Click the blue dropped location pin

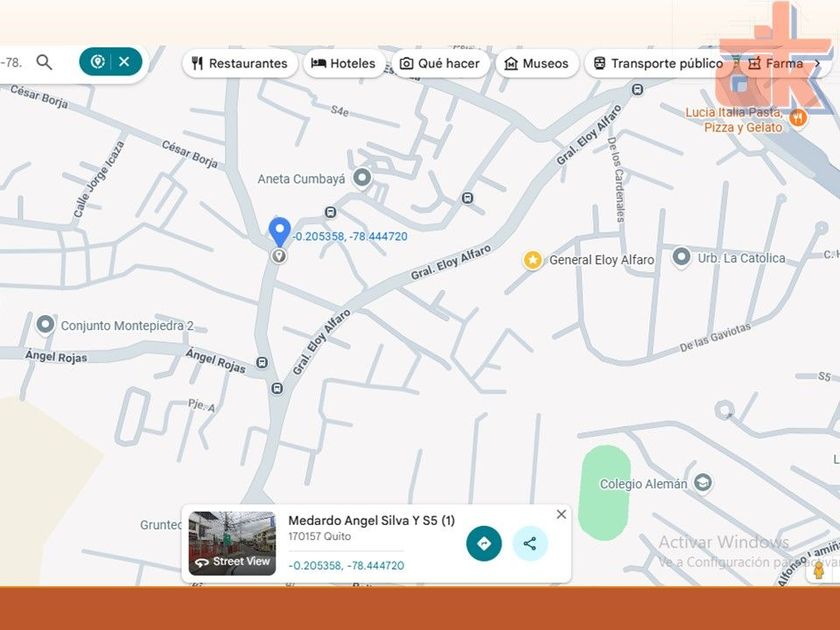tap(279, 231)
